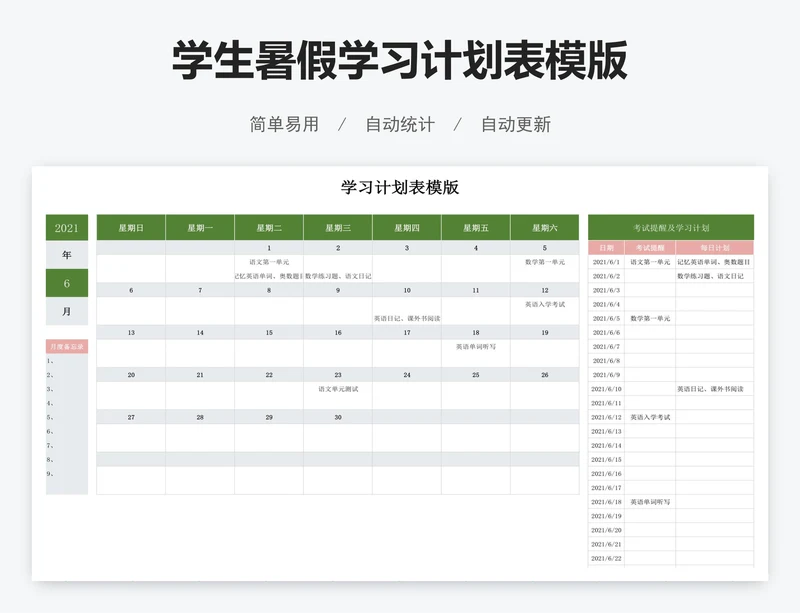Viewport: 800px width, 613px height.
Task: Select calendar day 20 cell
Action: coord(131,375)
